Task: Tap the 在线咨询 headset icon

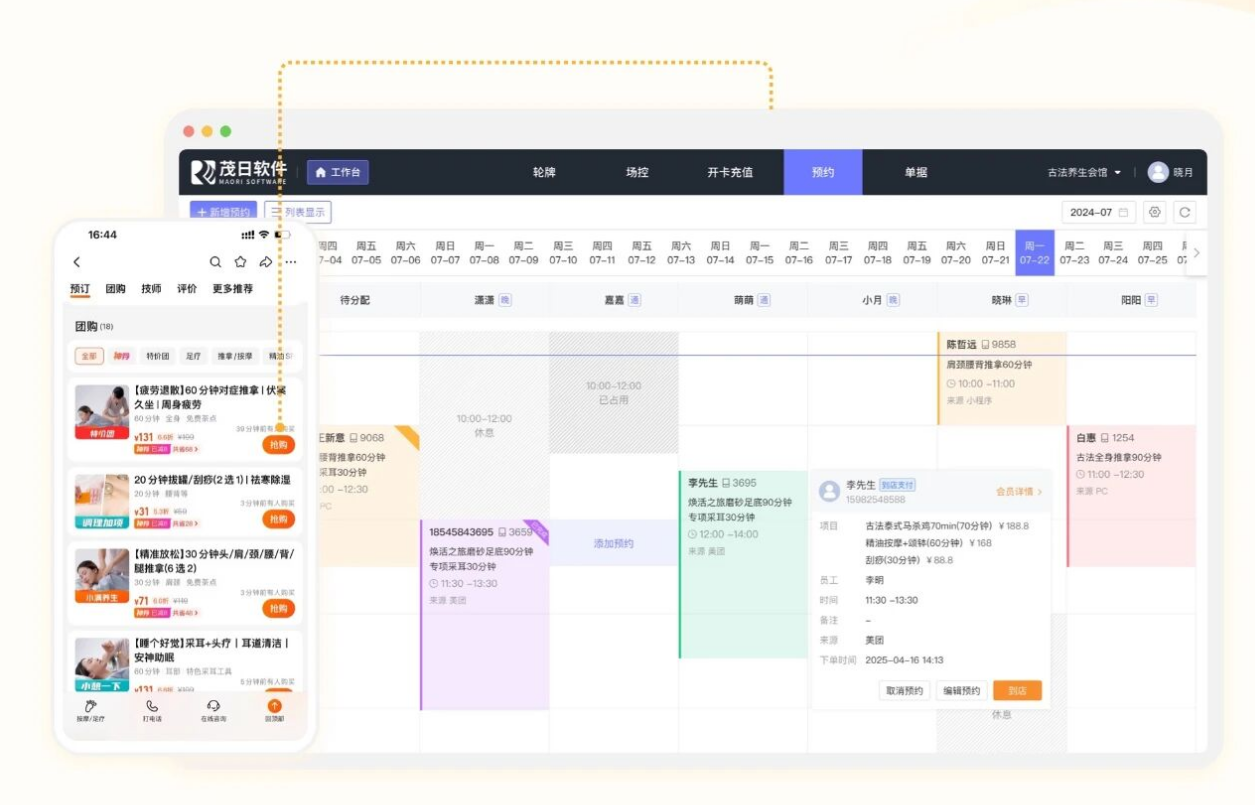Action: pyautogui.click(x=213, y=709)
